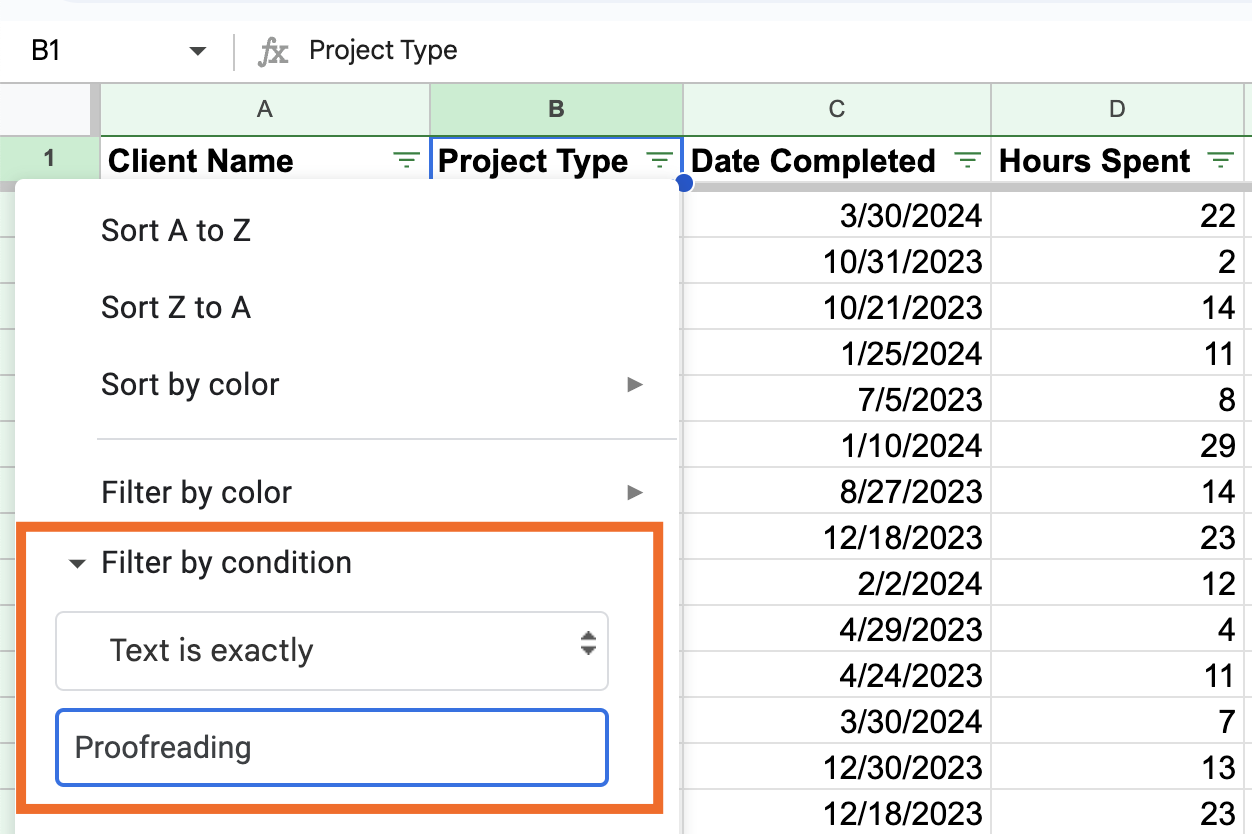Click date cell 4/29/2023

pyautogui.click(x=837, y=630)
